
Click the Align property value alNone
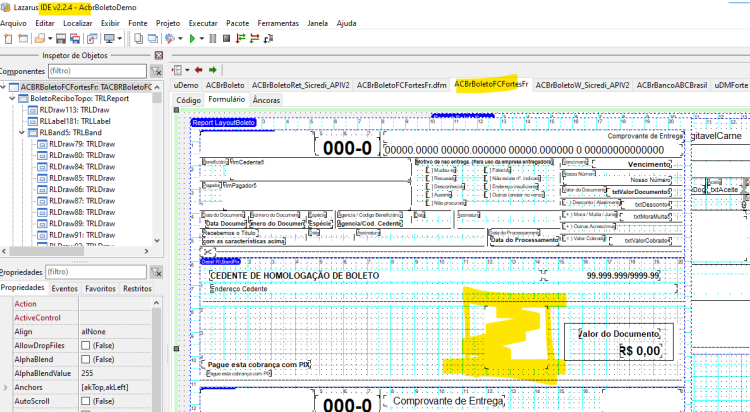tap(94, 332)
